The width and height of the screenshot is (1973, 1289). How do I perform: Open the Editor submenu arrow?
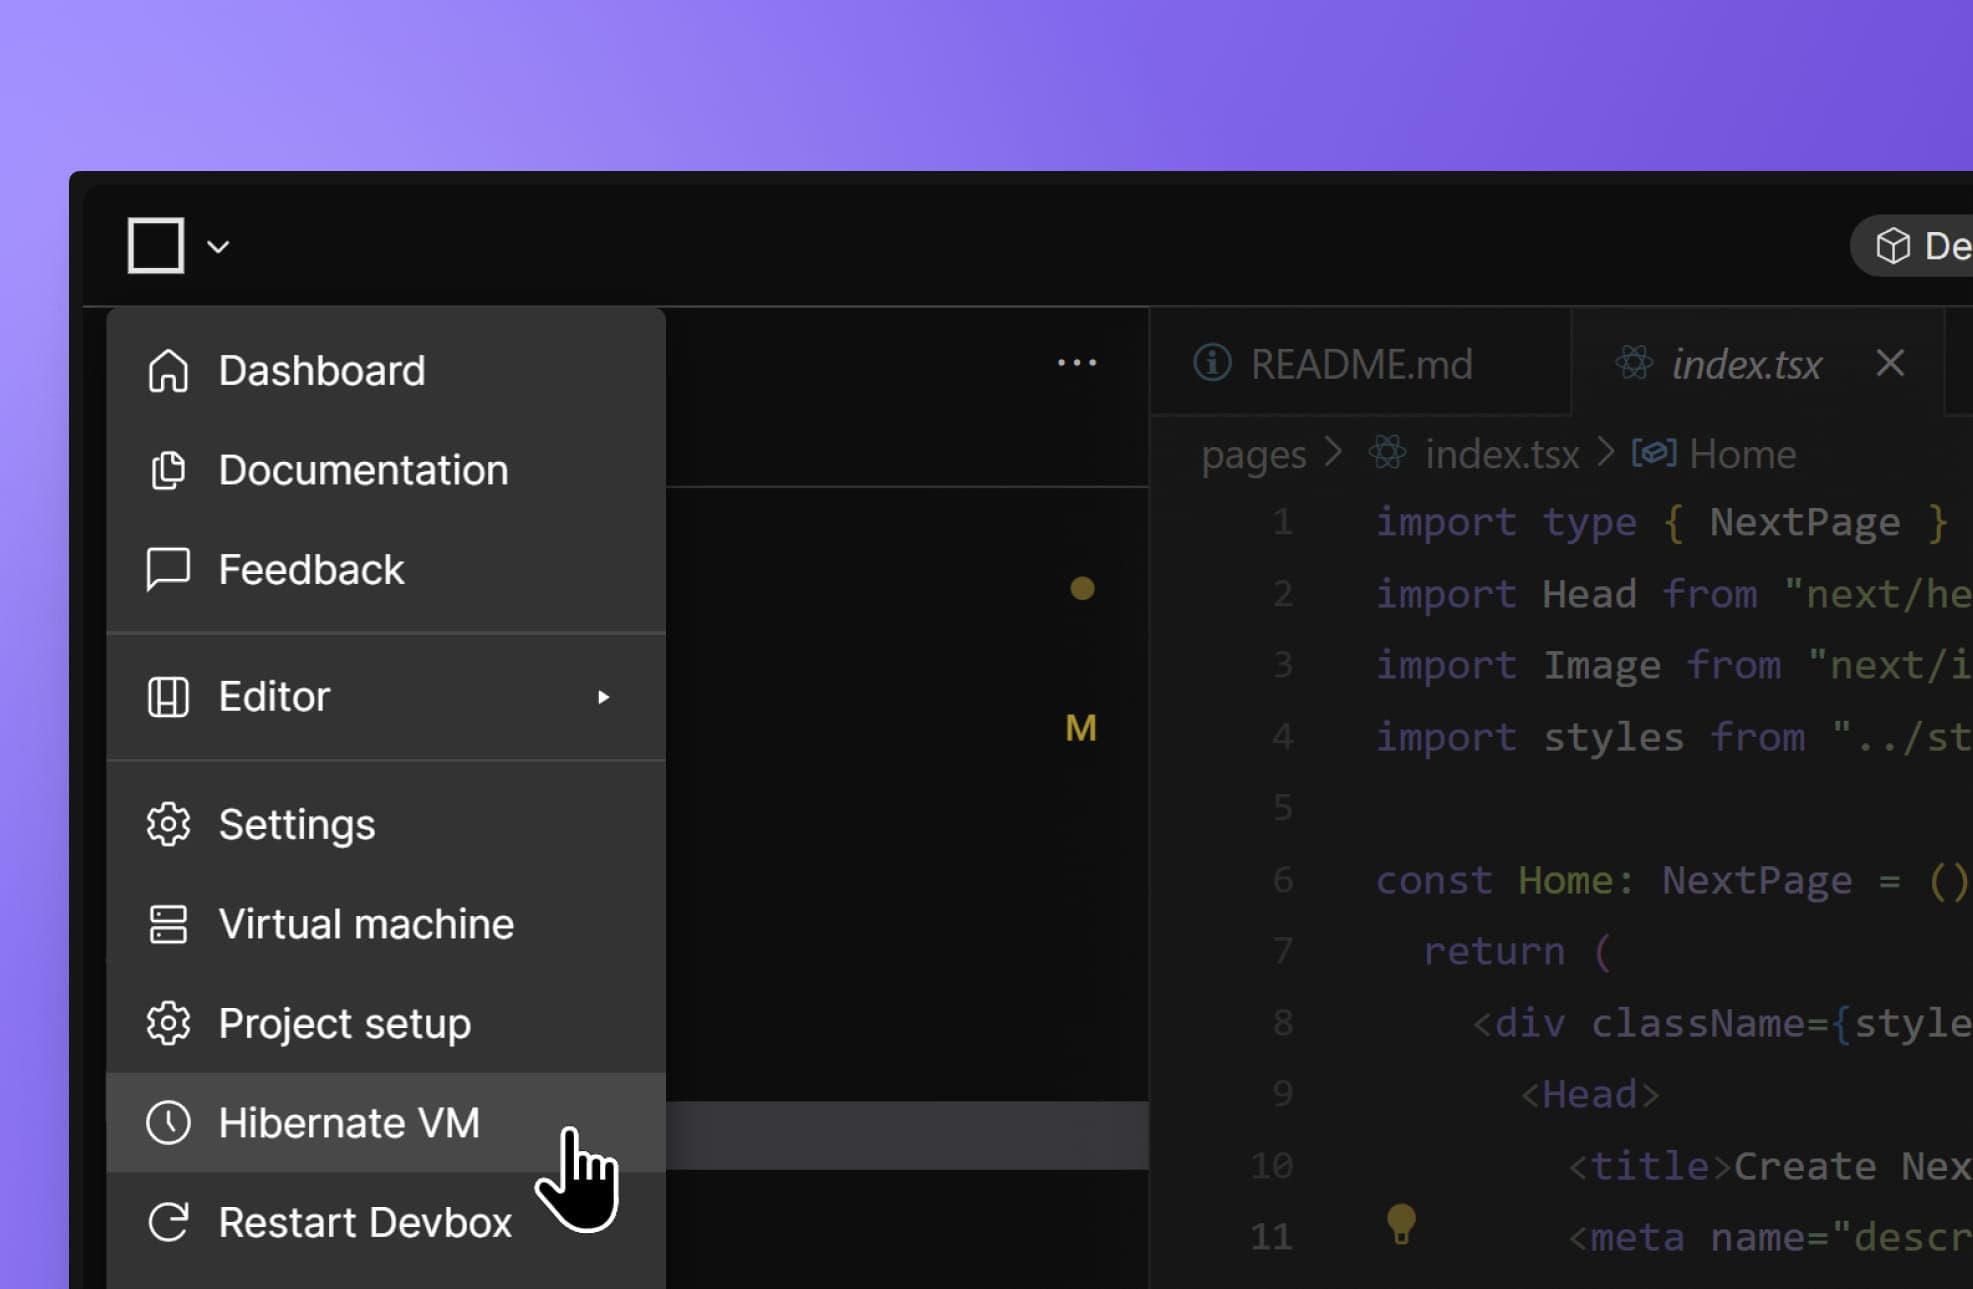(604, 698)
